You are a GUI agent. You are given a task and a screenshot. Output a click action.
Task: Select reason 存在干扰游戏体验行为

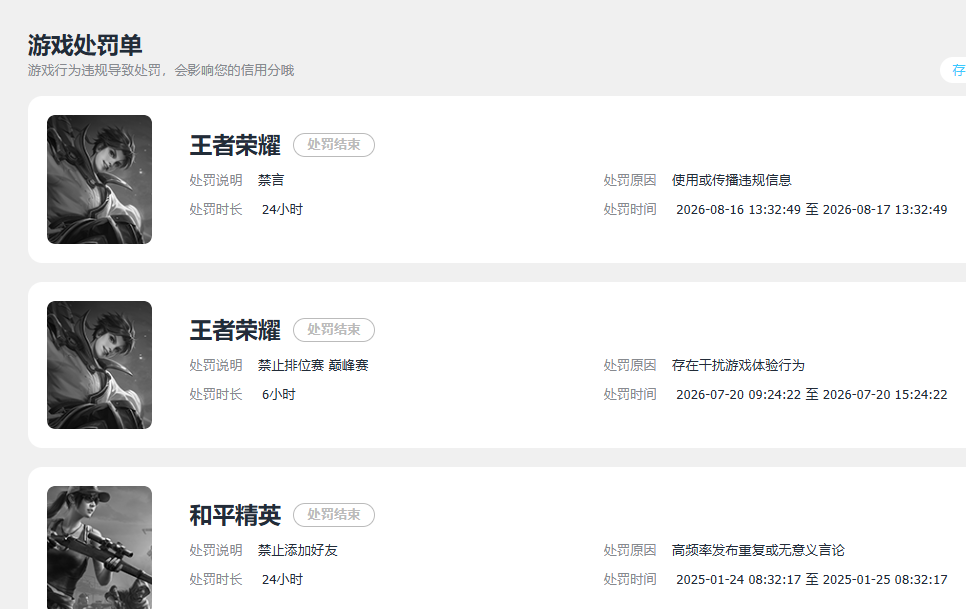pos(738,365)
